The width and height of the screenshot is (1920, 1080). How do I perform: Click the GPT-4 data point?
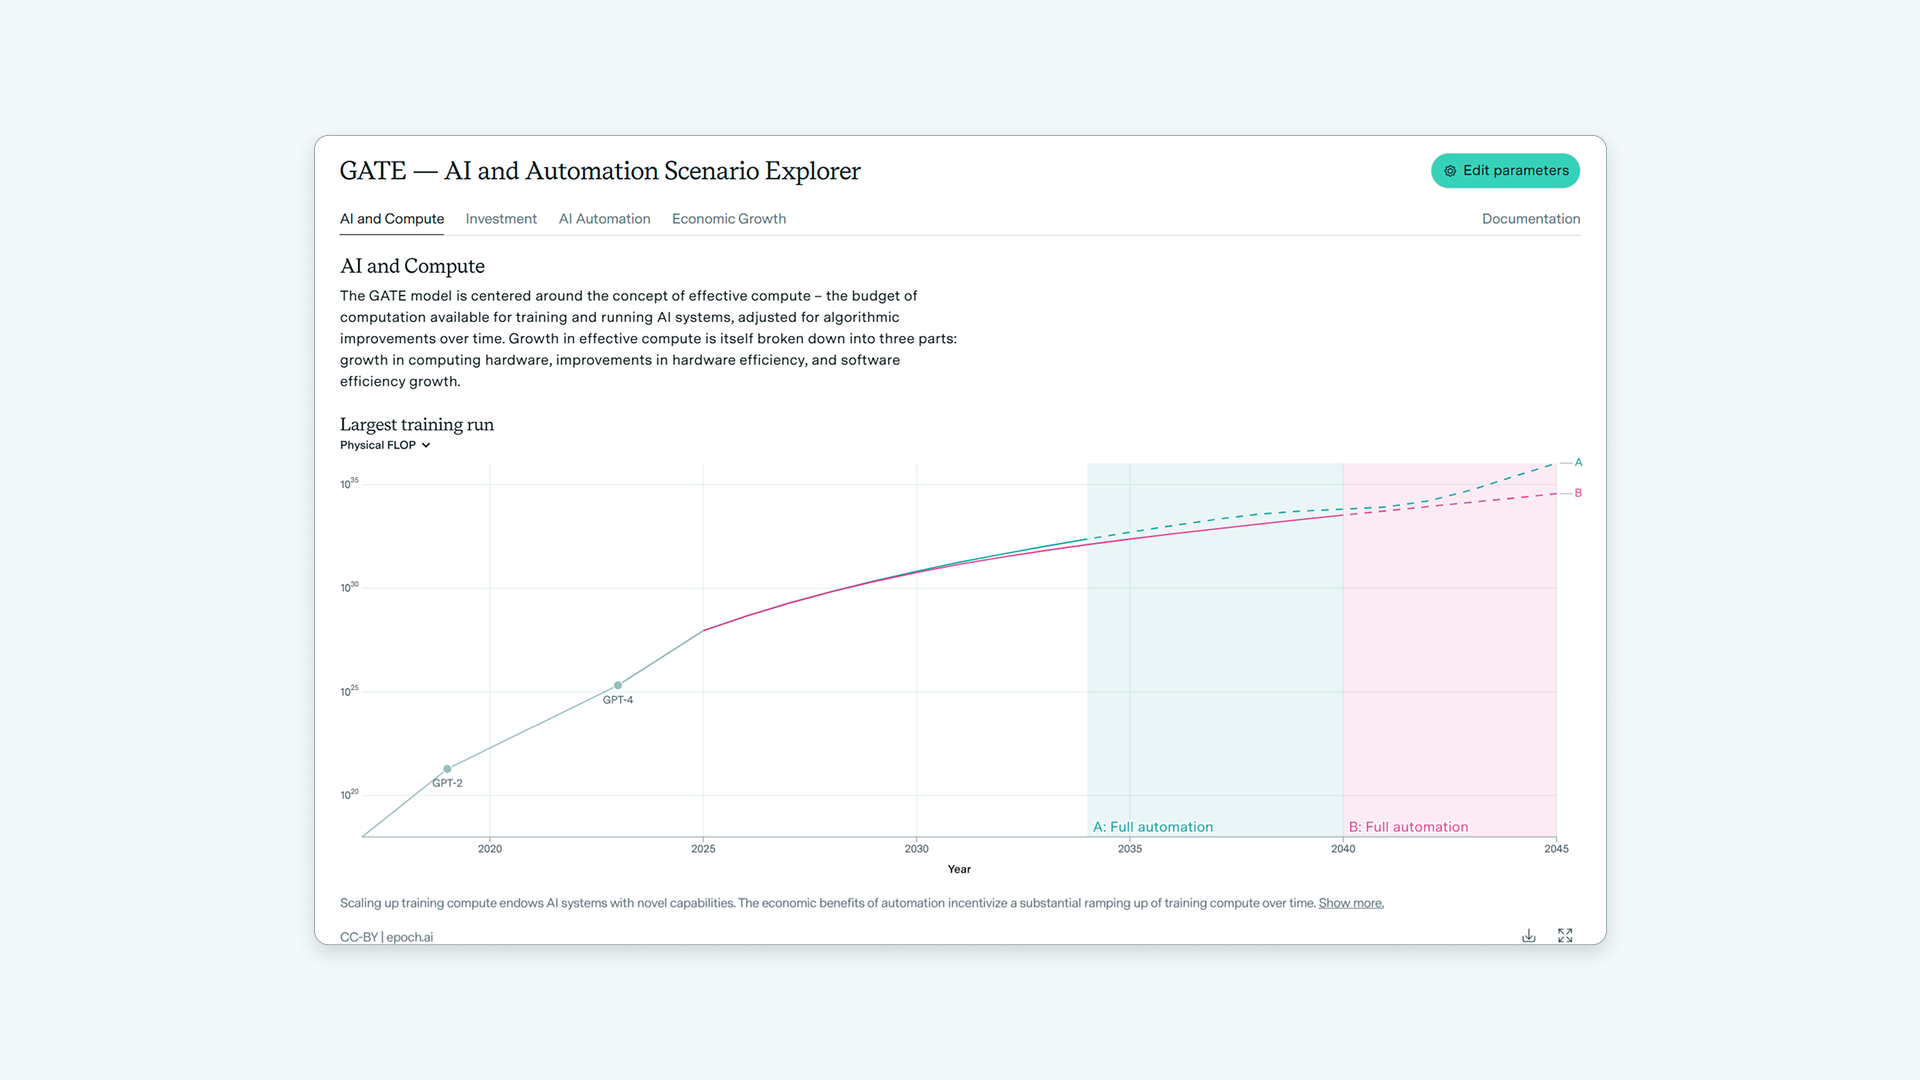click(618, 685)
